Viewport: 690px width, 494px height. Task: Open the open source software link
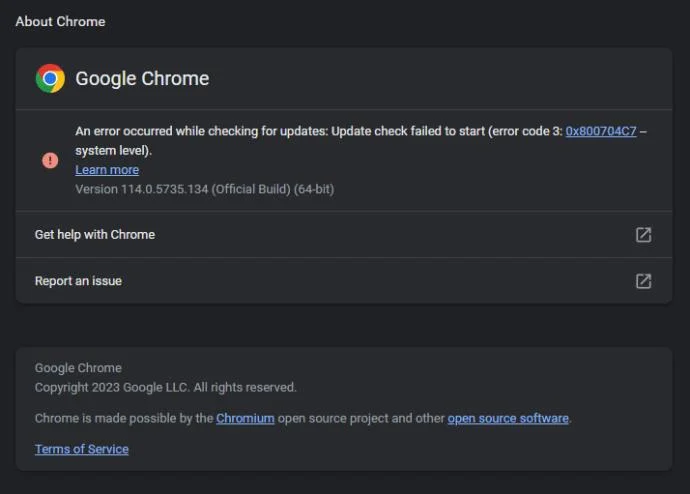click(x=508, y=418)
